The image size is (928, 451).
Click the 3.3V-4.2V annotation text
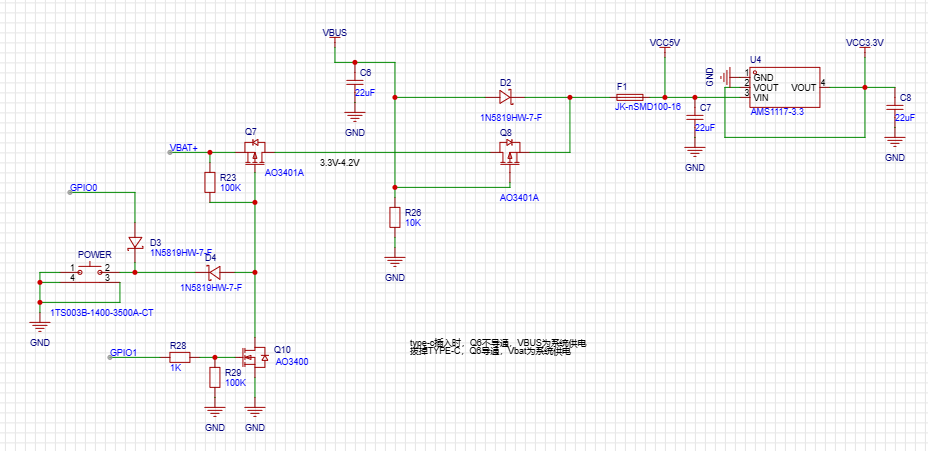340,162
